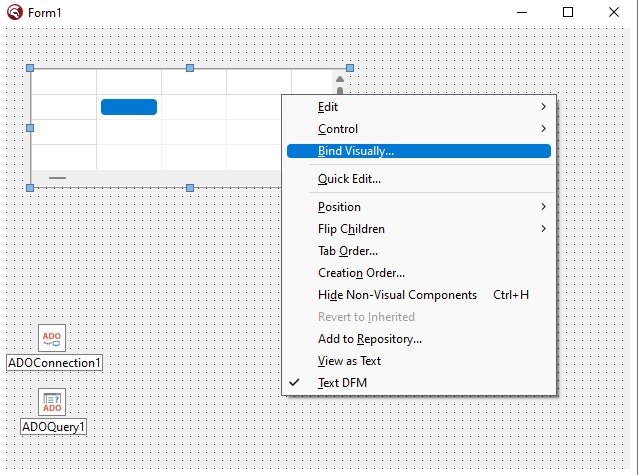Screen dimensions: 639x475
Task: Click the grid's bottom-center resize handle
Action: click(190, 187)
